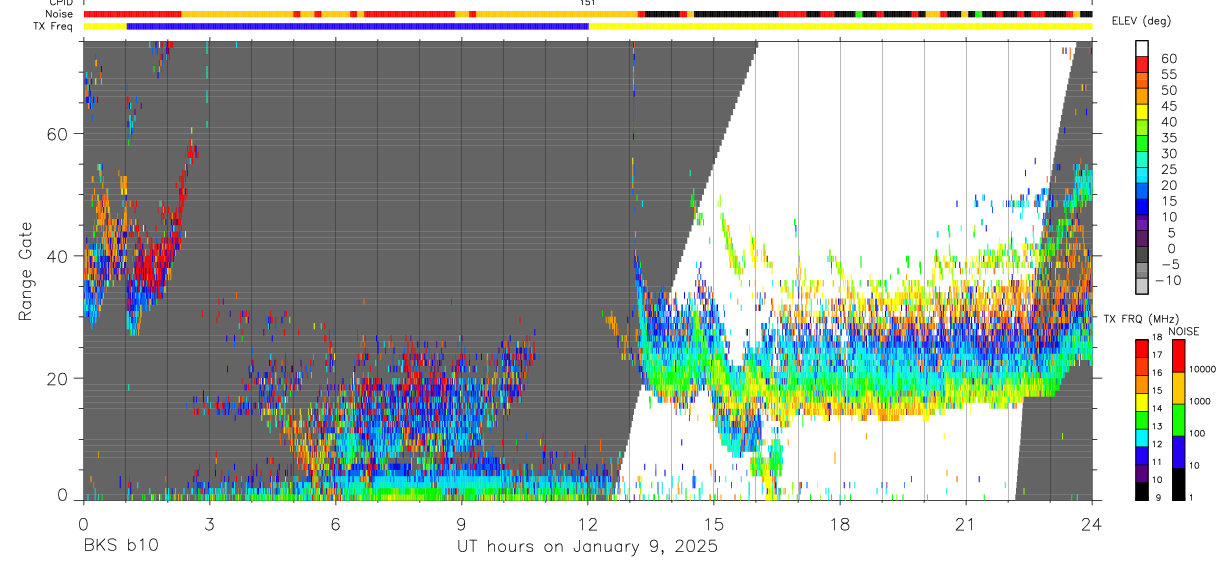Viewport: 1228px width, 567px height.
Task: Click the white top swatch of the ELEV colorbar
Action: [1144, 48]
